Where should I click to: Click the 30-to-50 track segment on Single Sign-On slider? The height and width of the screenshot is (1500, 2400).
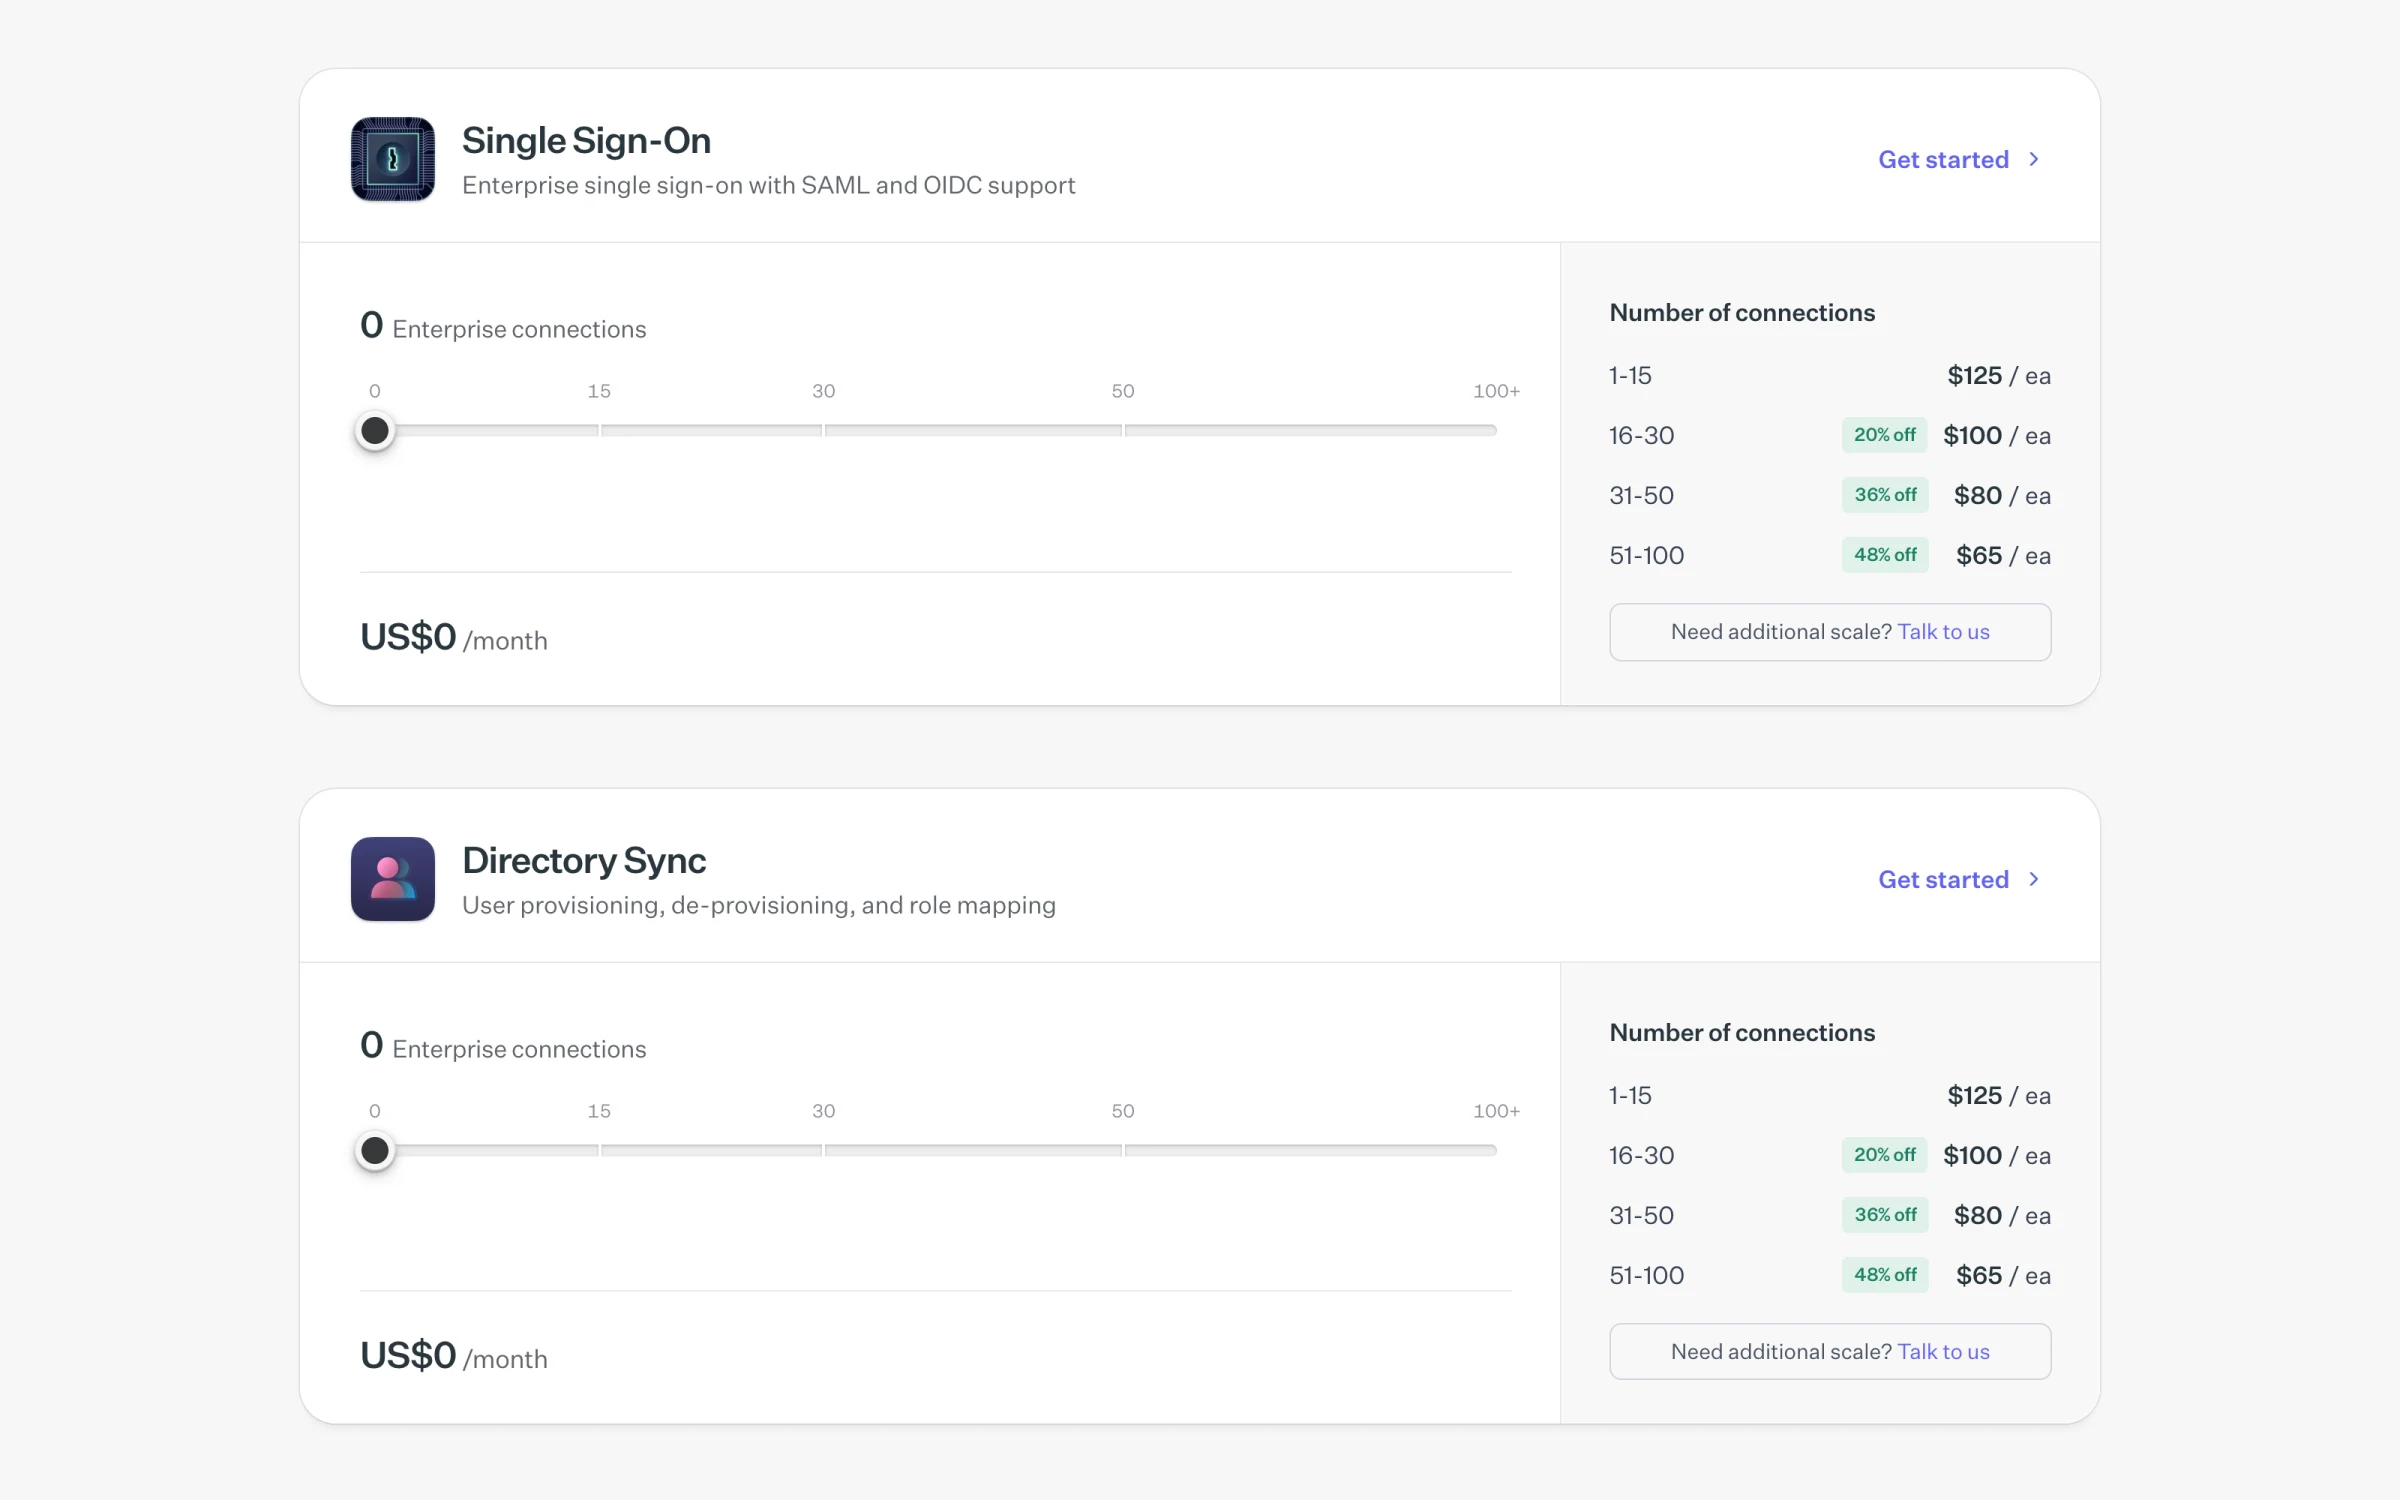point(973,431)
